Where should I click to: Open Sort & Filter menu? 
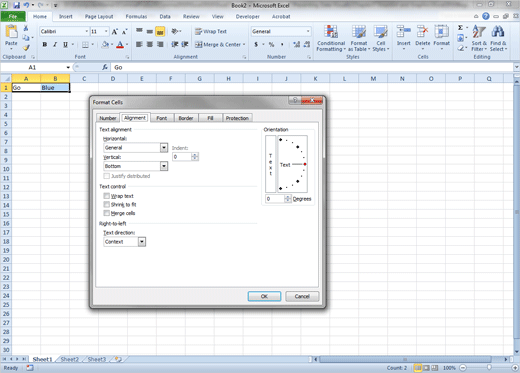[x=479, y=38]
